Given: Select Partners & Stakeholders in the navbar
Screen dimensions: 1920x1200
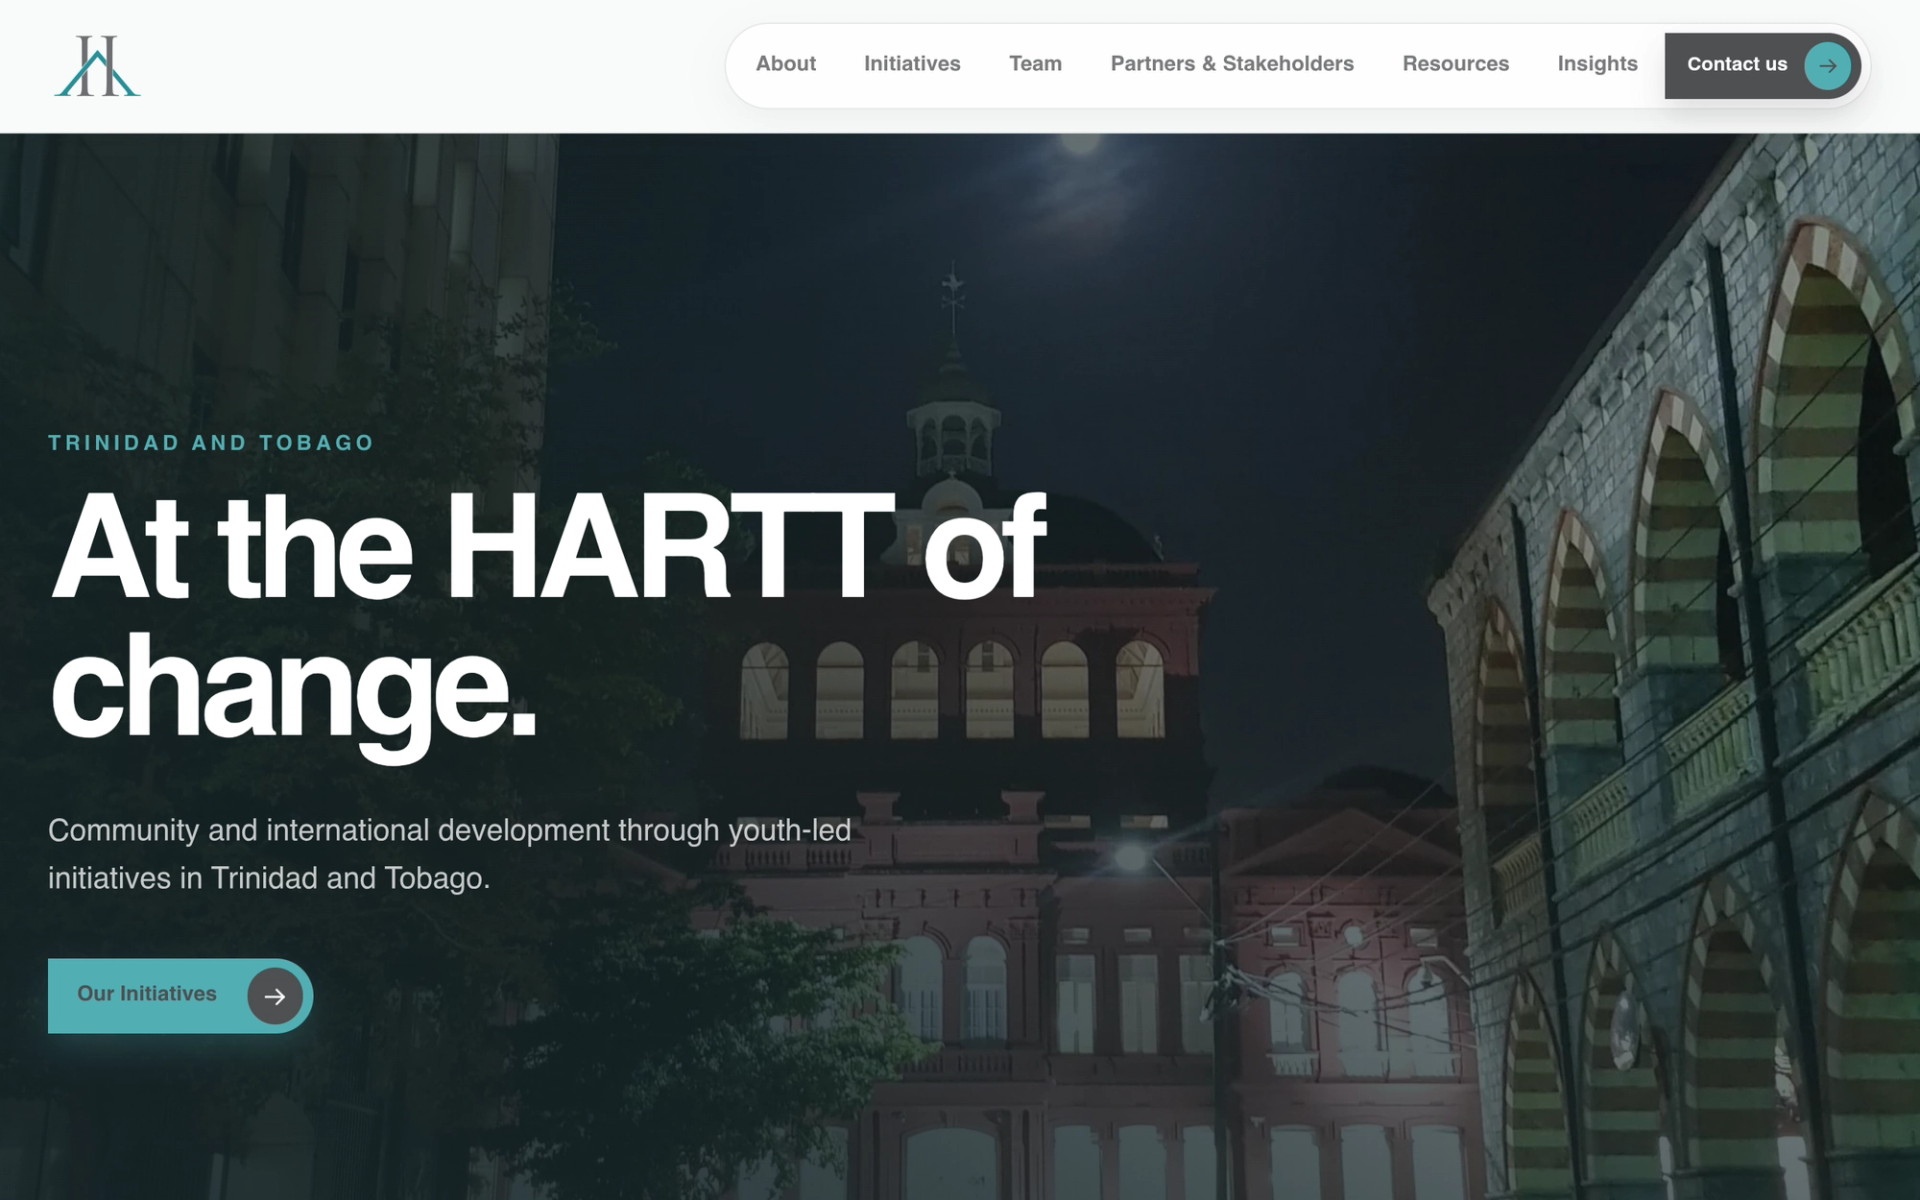Looking at the screenshot, I should click(x=1232, y=64).
